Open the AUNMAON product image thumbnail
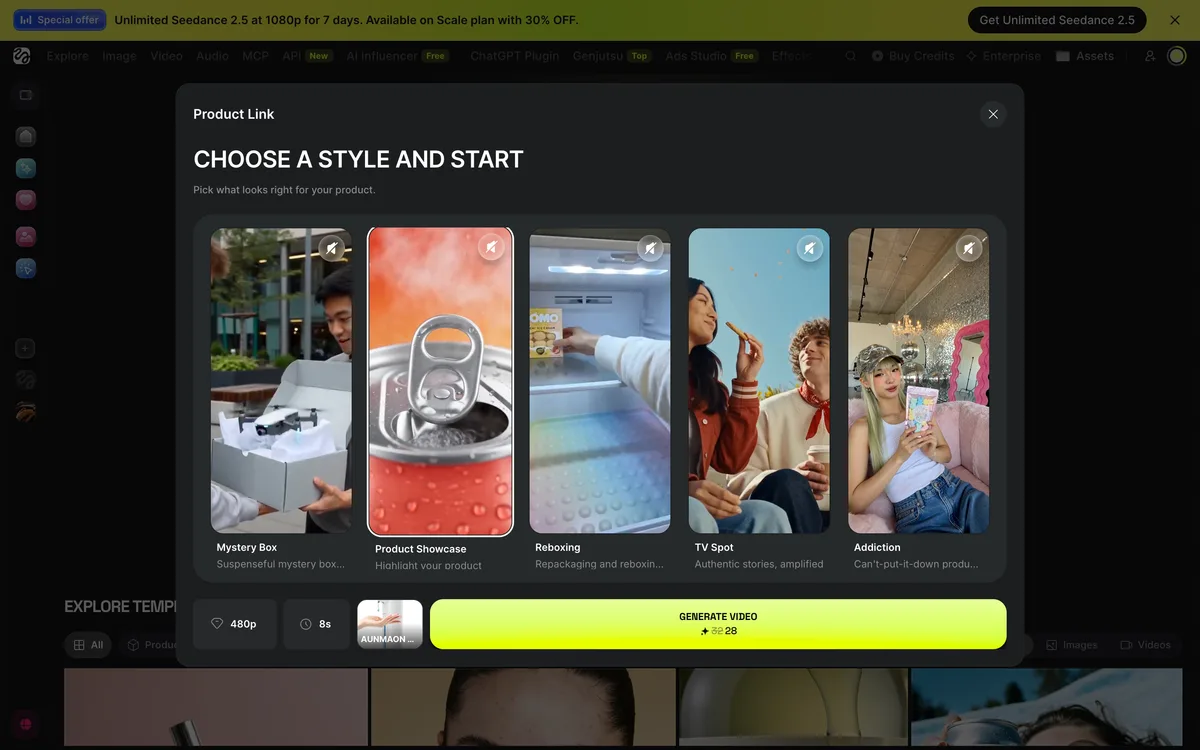Image resolution: width=1200 pixels, height=750 pixels. point(390,624)
